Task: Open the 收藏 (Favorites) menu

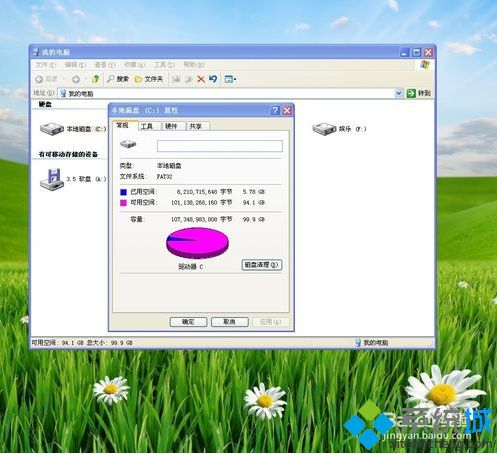Action: tap(135, 64)
